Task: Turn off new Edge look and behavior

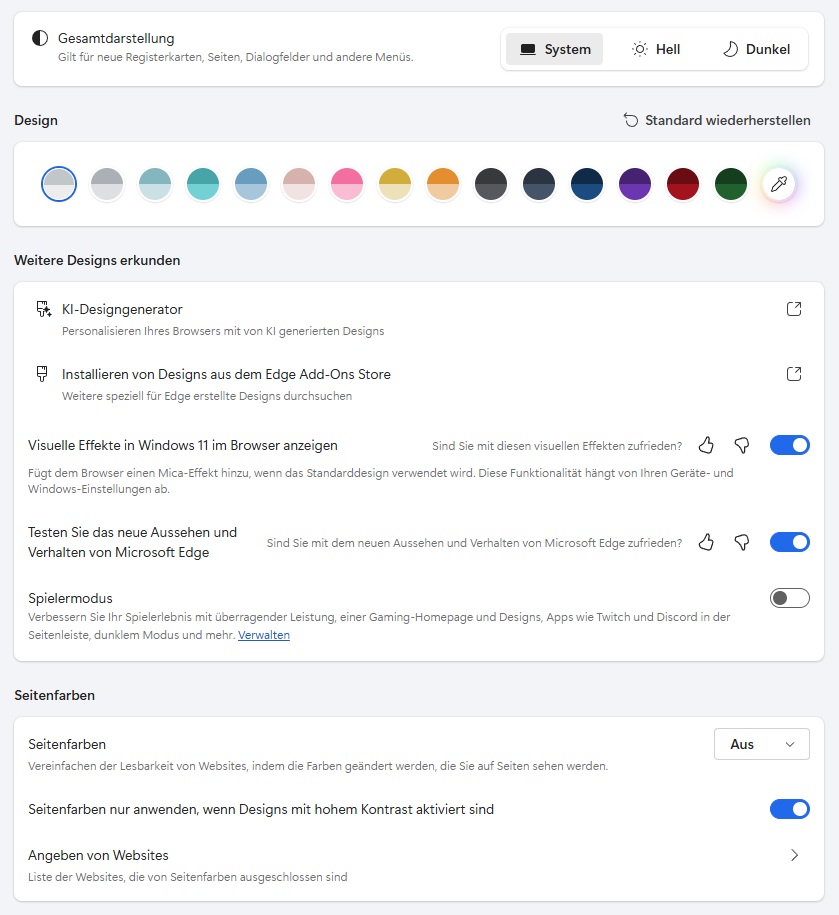Action: point(789,542)
